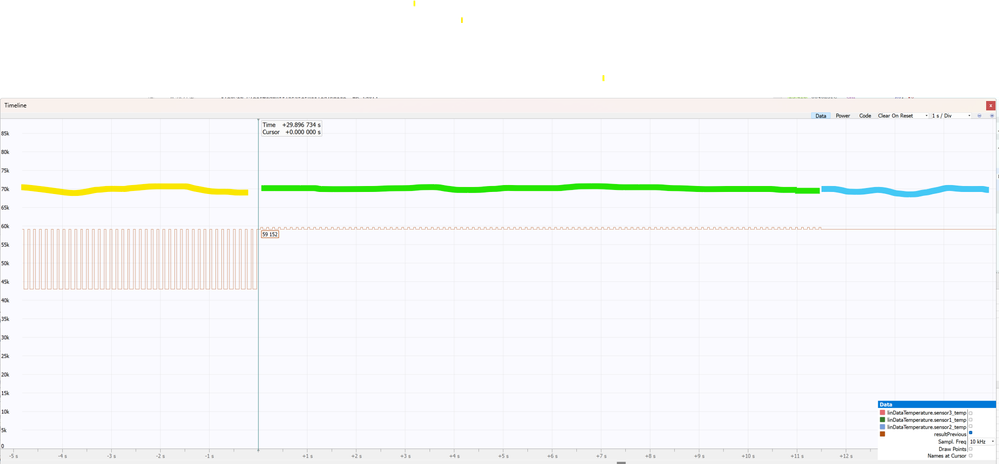Click the sensor2_temp blue color swatch

(x=882, y=426)
